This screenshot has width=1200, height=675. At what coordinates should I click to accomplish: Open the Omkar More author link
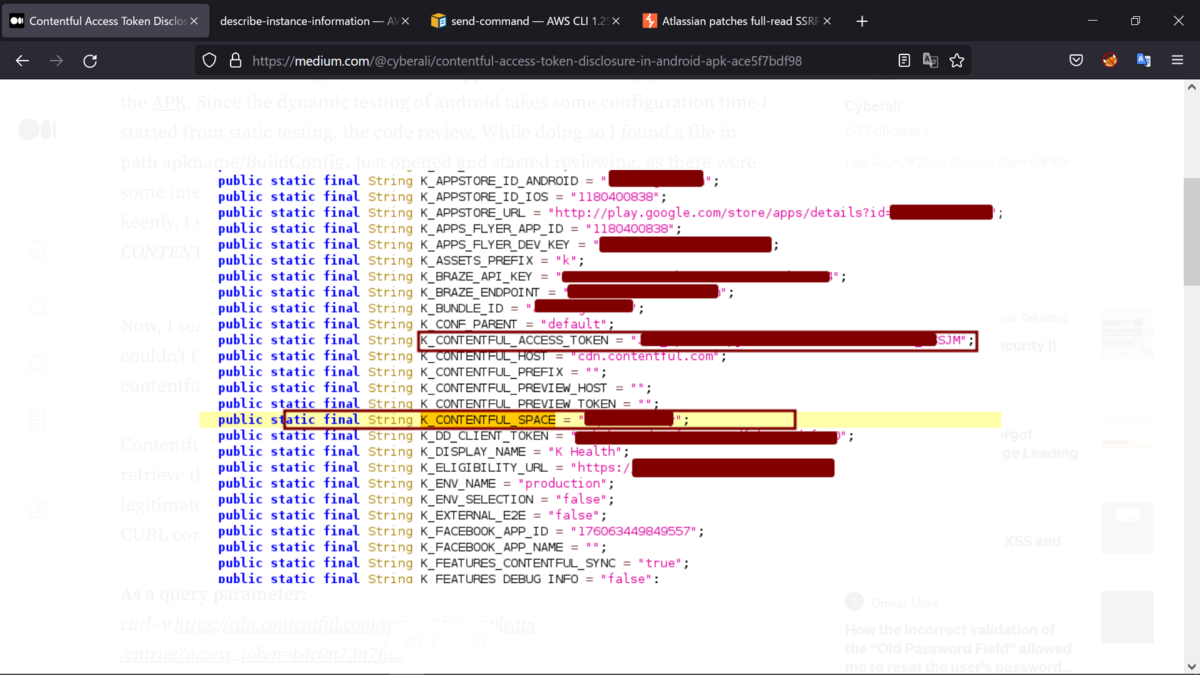click(x=907, y=602)
